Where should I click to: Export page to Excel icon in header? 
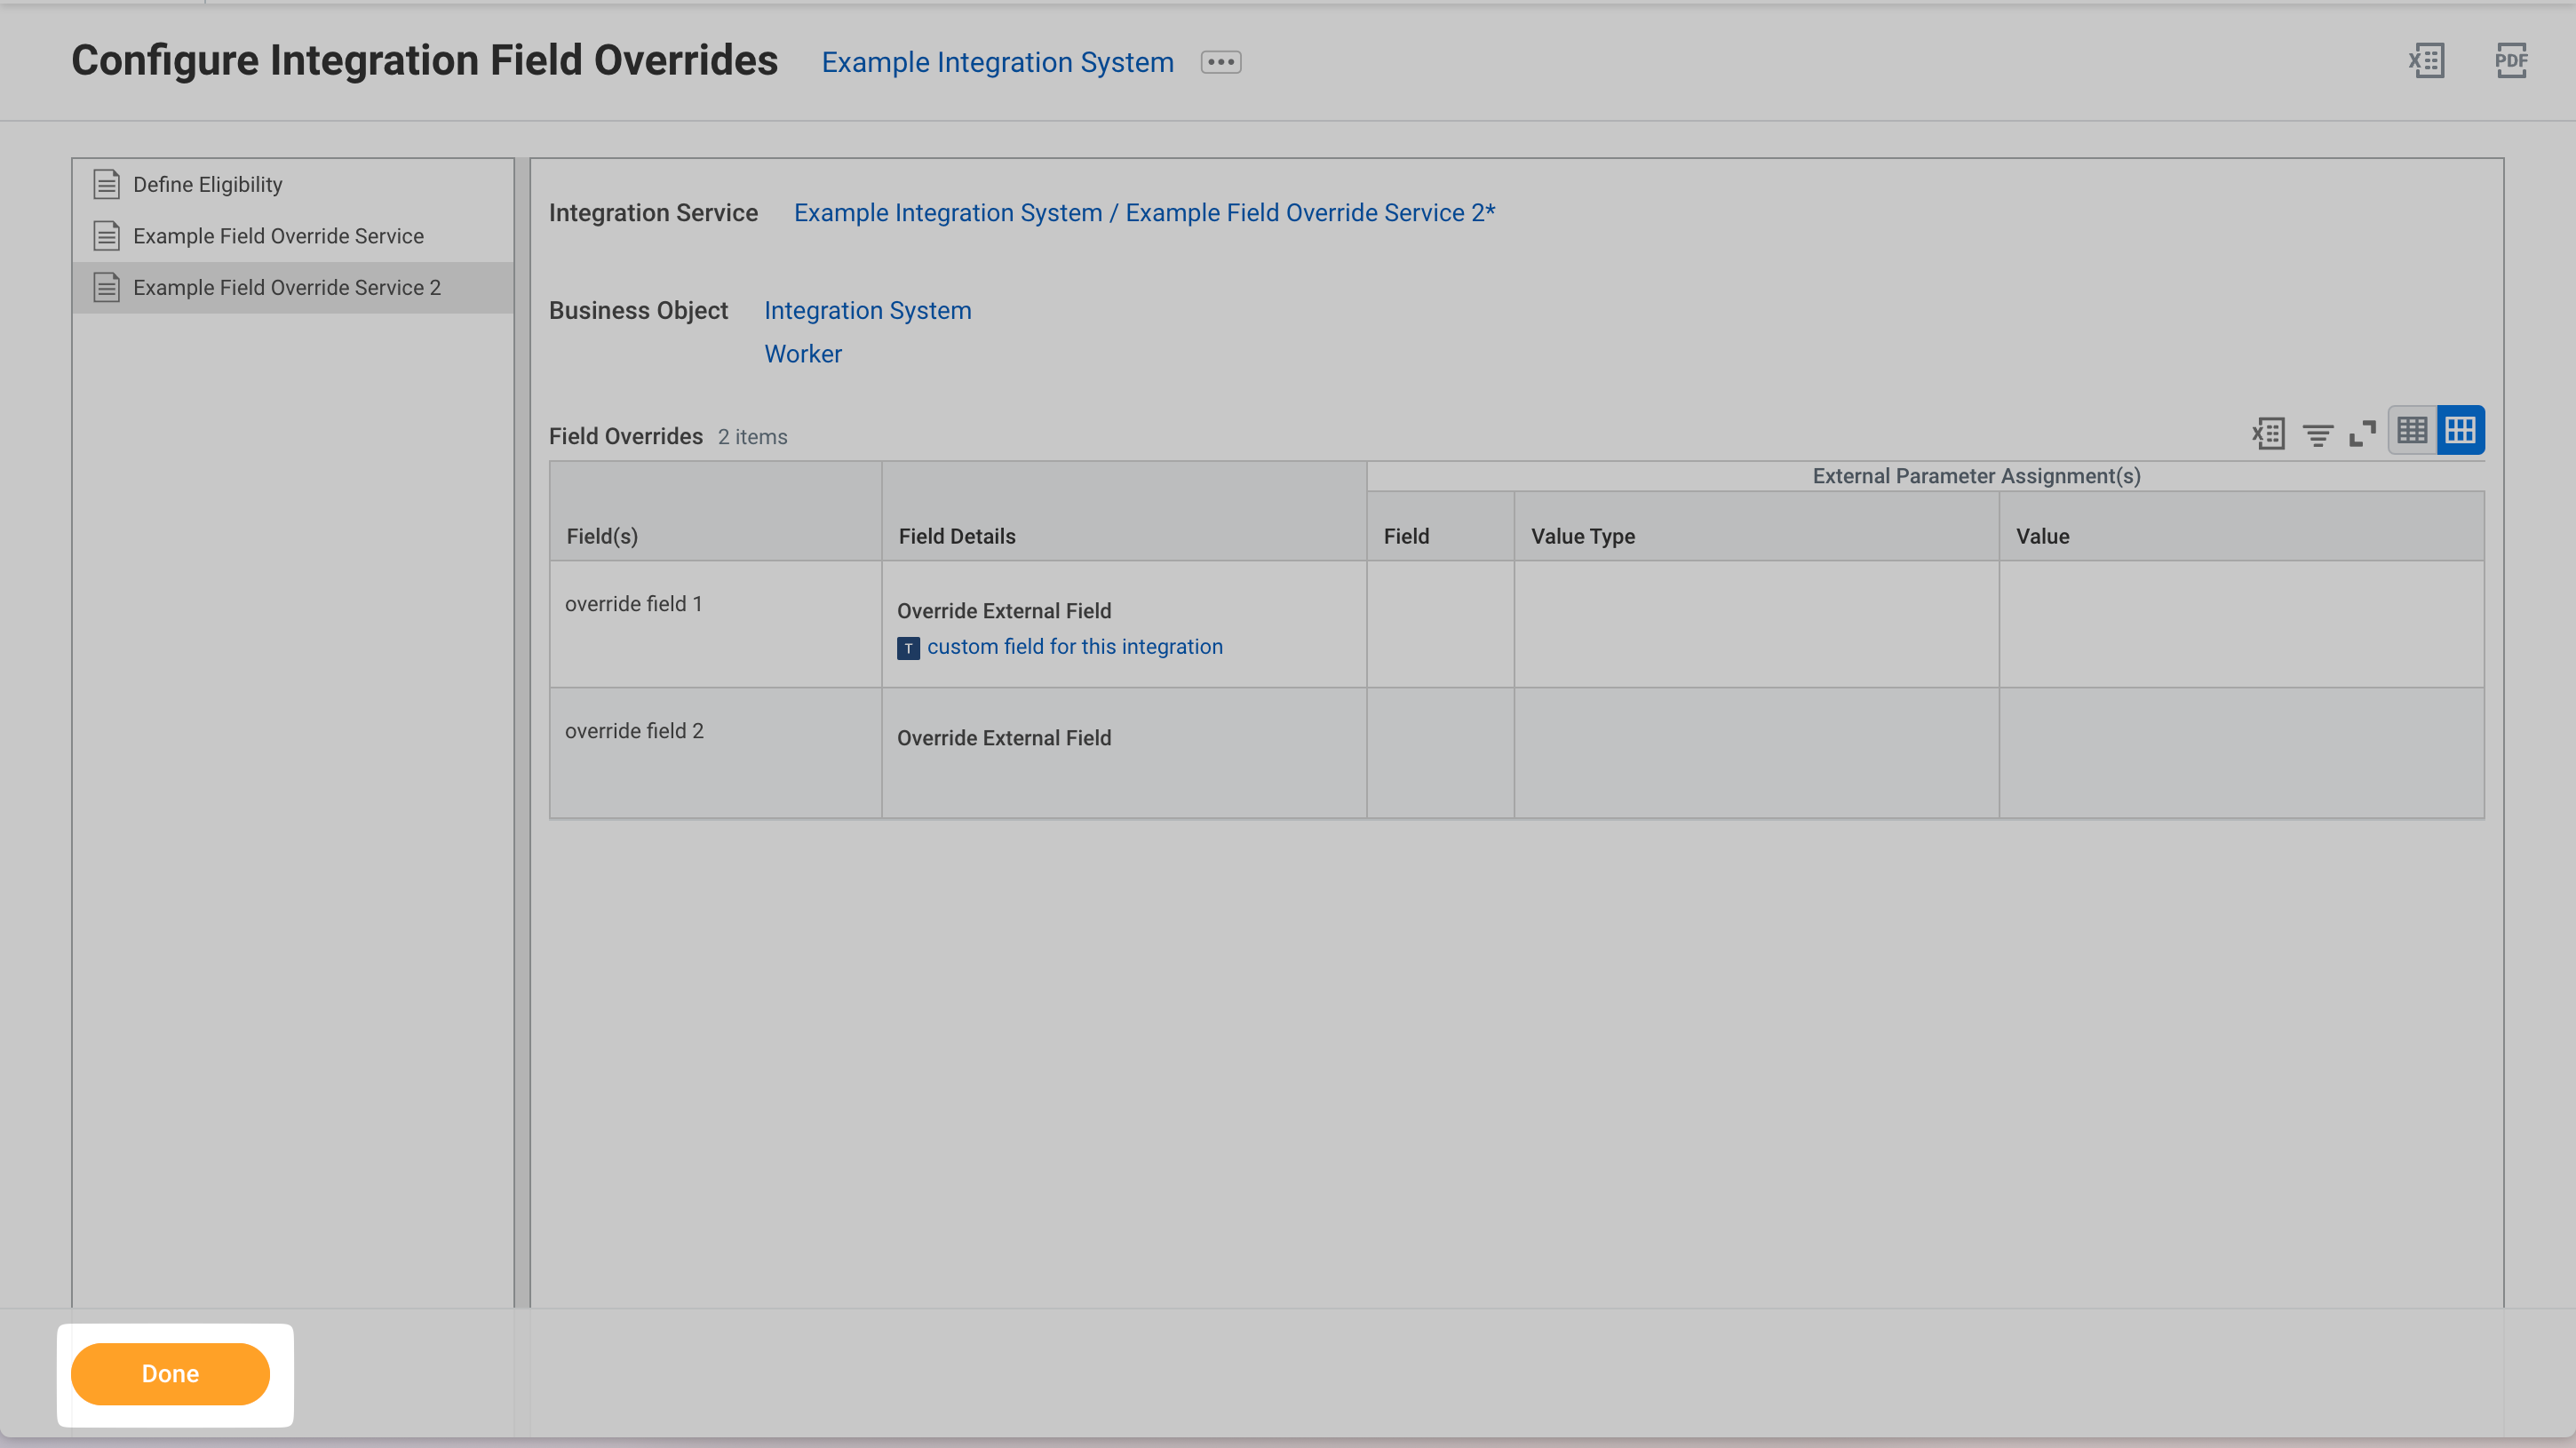click(2426, 61)
